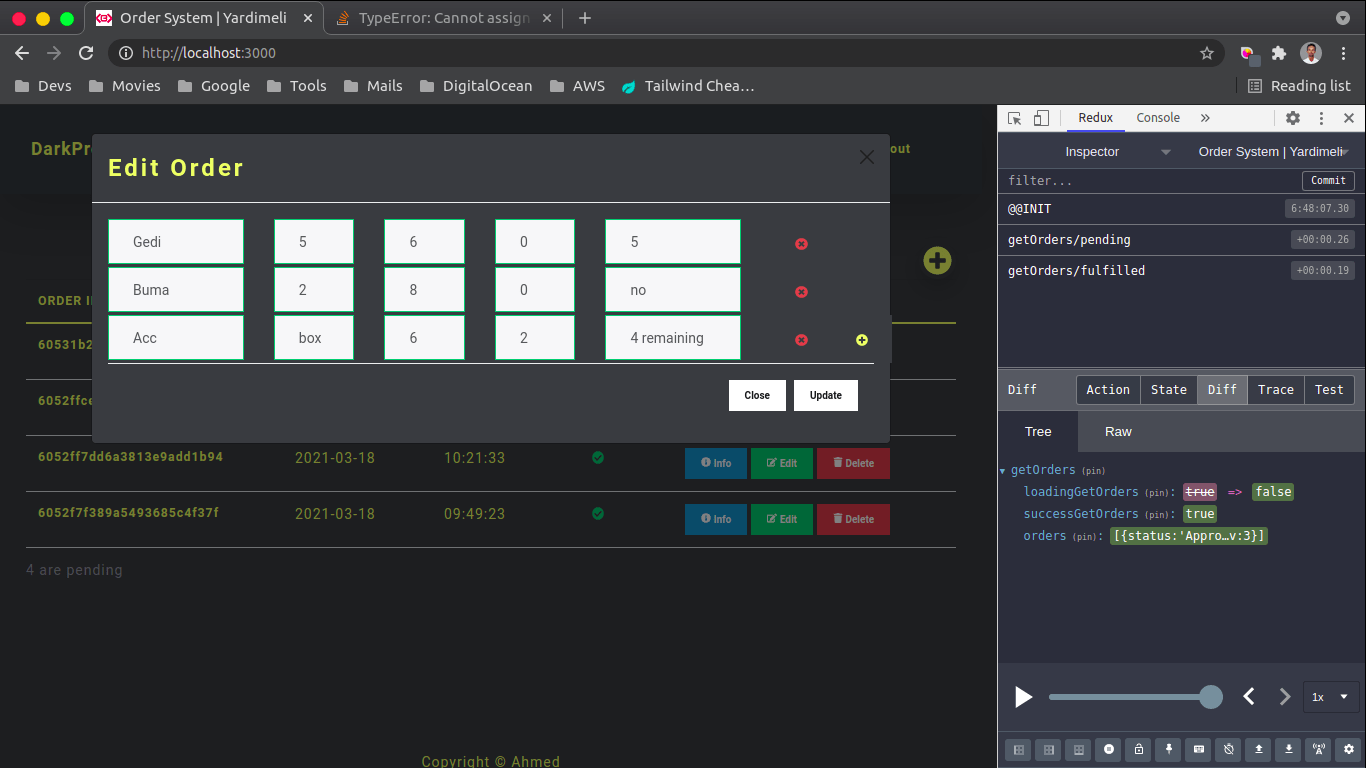
Task: Reload the page
Action: pyautogui.click(x=86, y=53)
